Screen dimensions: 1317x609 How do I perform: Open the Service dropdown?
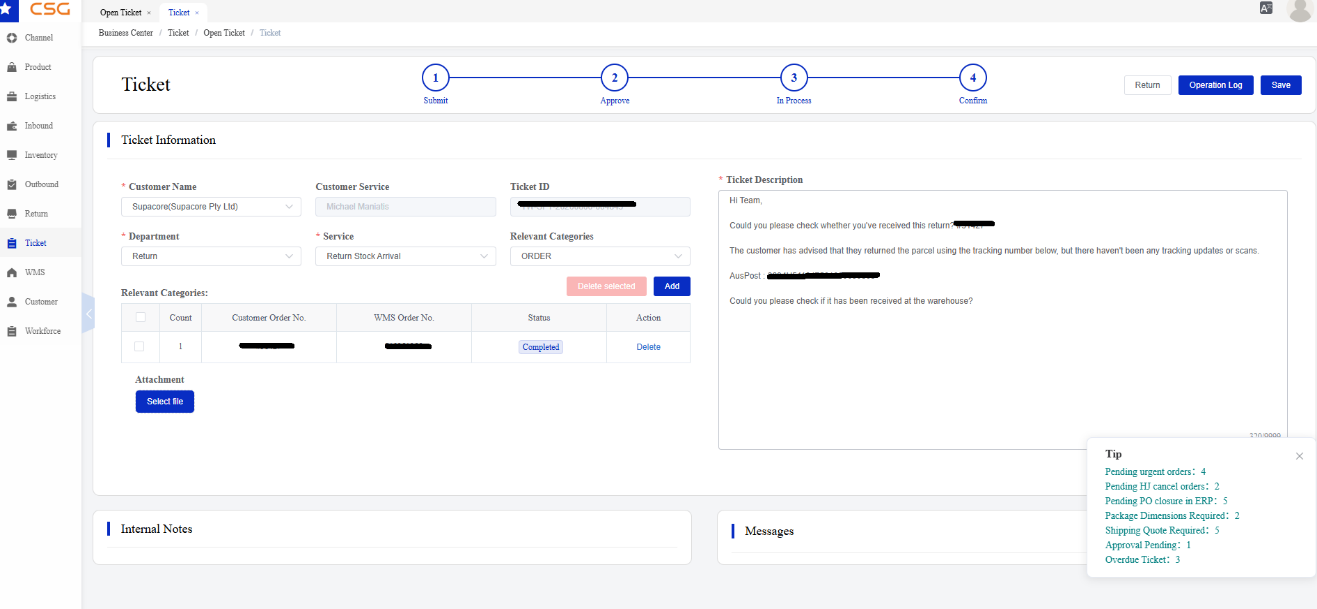click(x=406, y=256)
